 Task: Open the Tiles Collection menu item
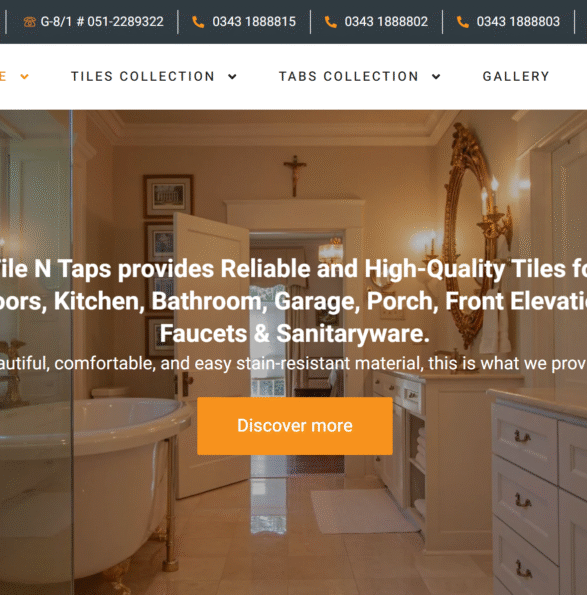click(143, 76)
